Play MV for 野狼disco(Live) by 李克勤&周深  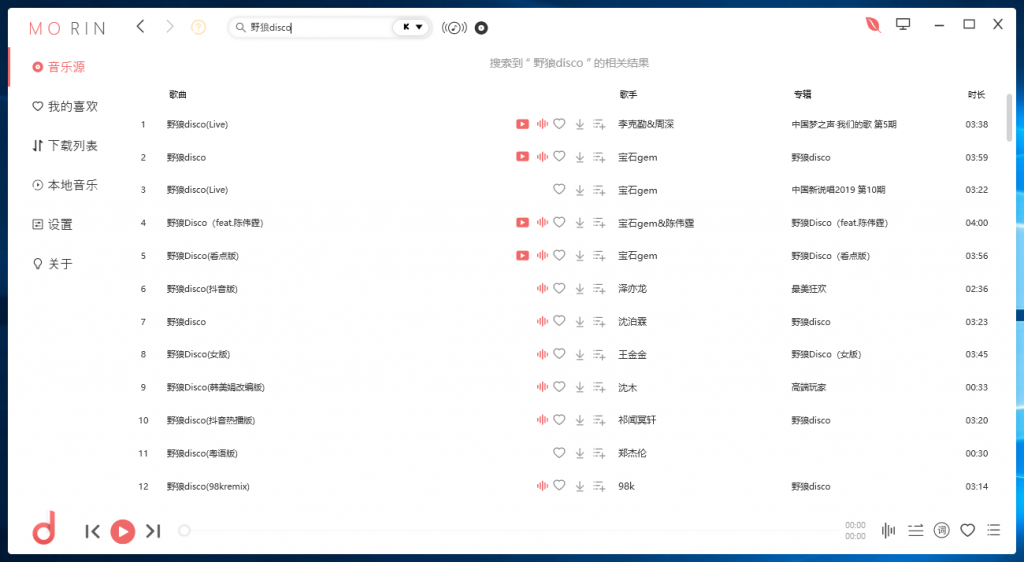click(522, 124)
